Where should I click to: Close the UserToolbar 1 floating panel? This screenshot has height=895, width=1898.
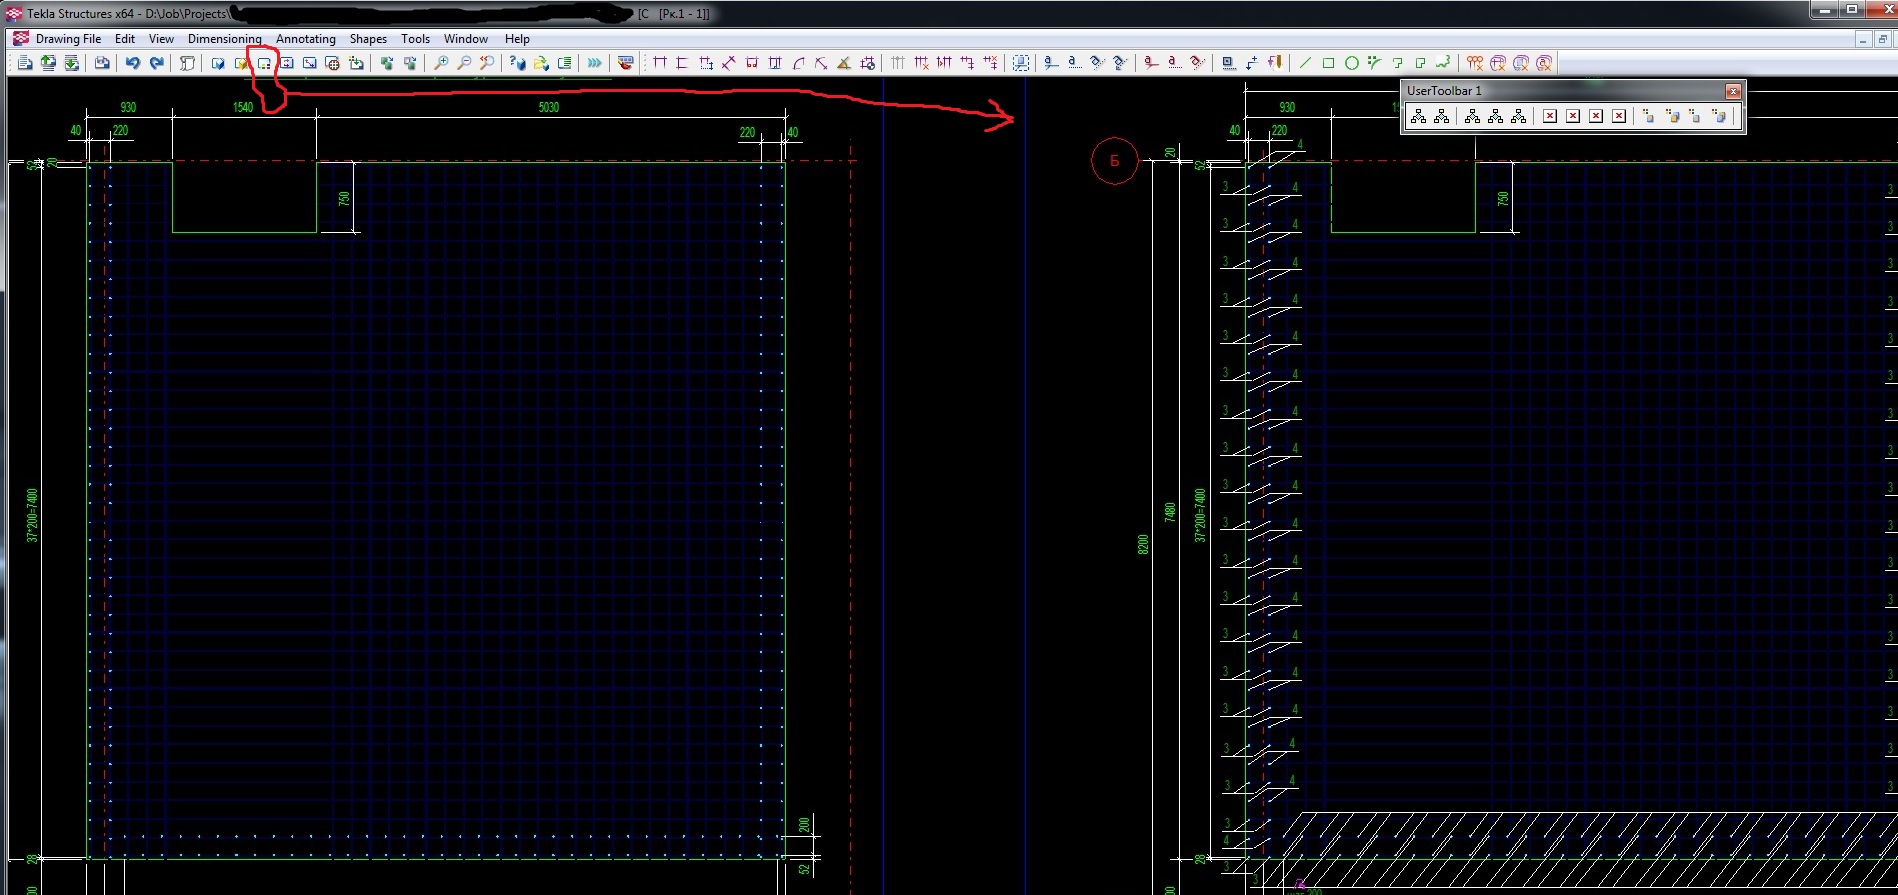[x=1733, y=91]
